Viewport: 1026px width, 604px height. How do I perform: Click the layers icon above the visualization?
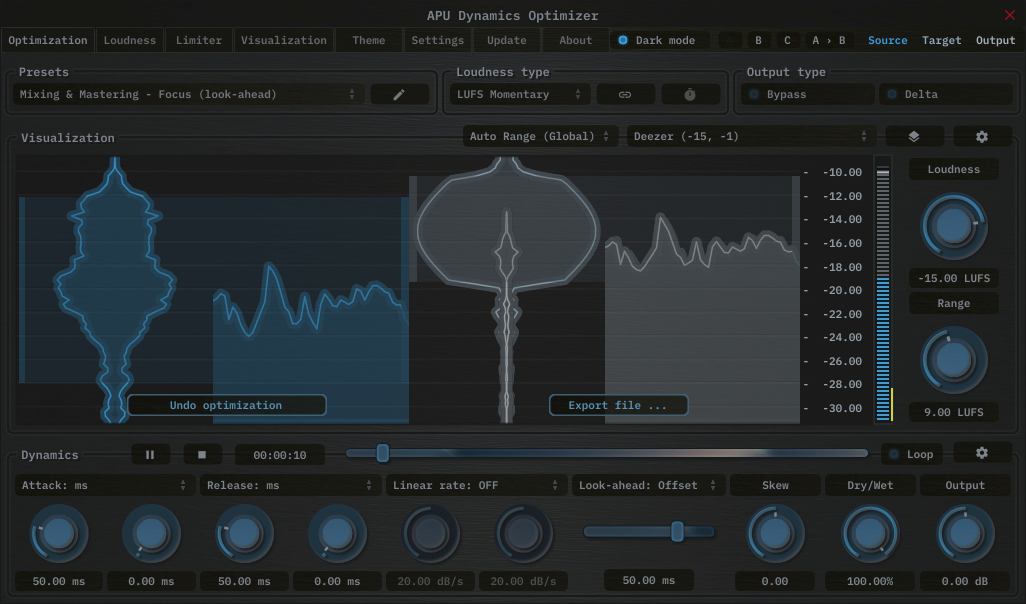[x=914, y=136]
